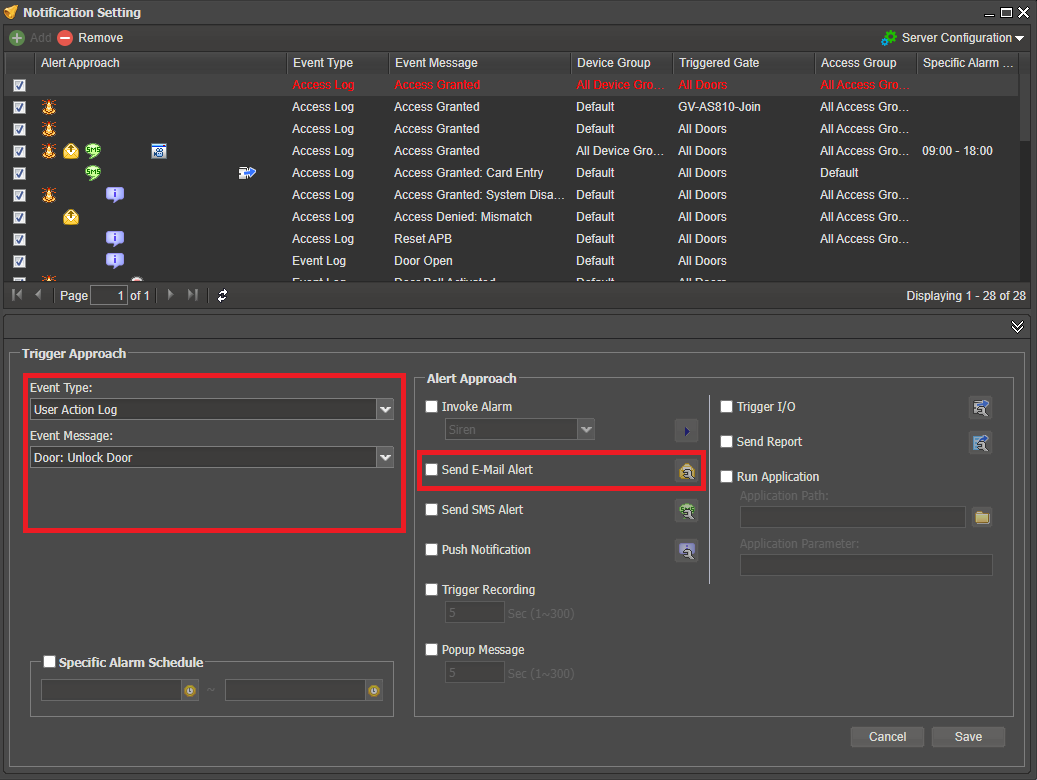Click the Cancel button
Screen dimensions: 1037x780
[887, 737]
